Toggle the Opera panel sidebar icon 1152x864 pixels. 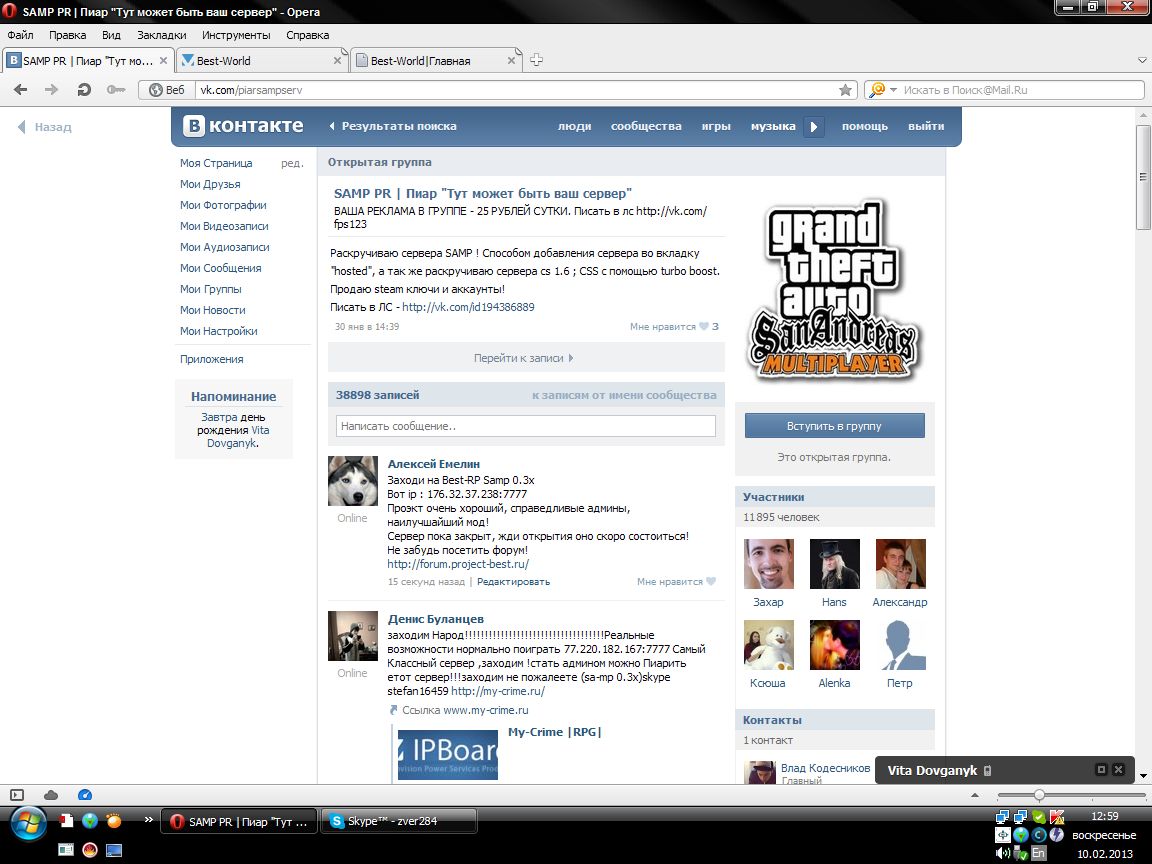pos(17,795)
